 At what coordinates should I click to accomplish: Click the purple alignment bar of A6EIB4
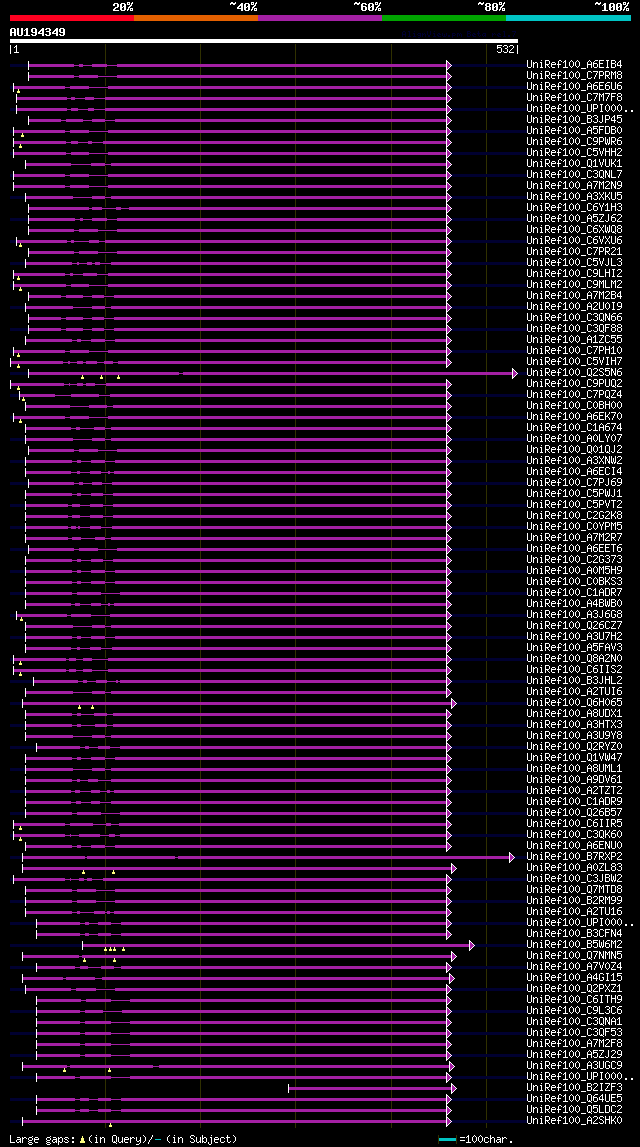(x=238, y=65)
